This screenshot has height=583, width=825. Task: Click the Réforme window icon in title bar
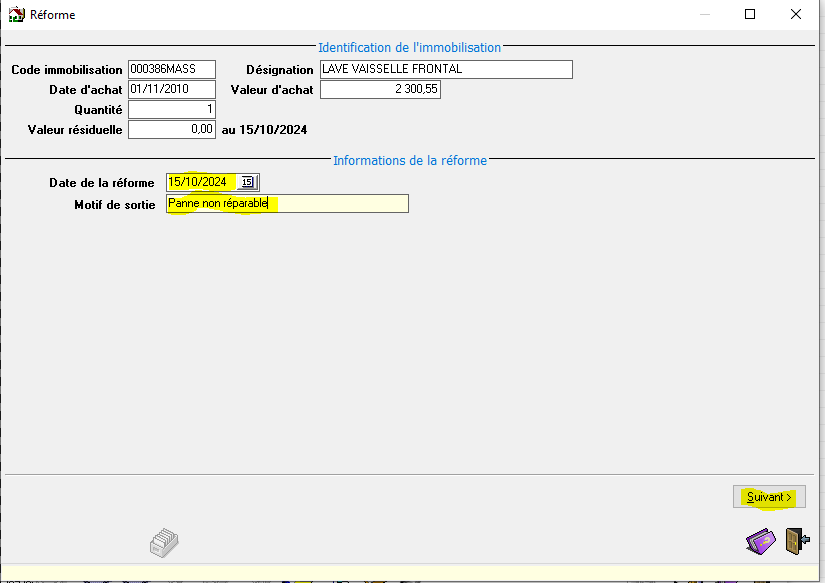16,15
